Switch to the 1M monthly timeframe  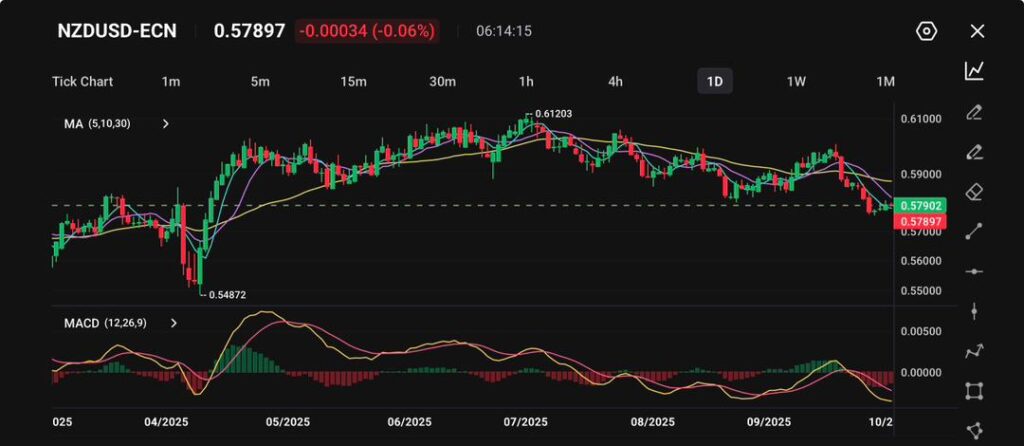click(885, 81)
